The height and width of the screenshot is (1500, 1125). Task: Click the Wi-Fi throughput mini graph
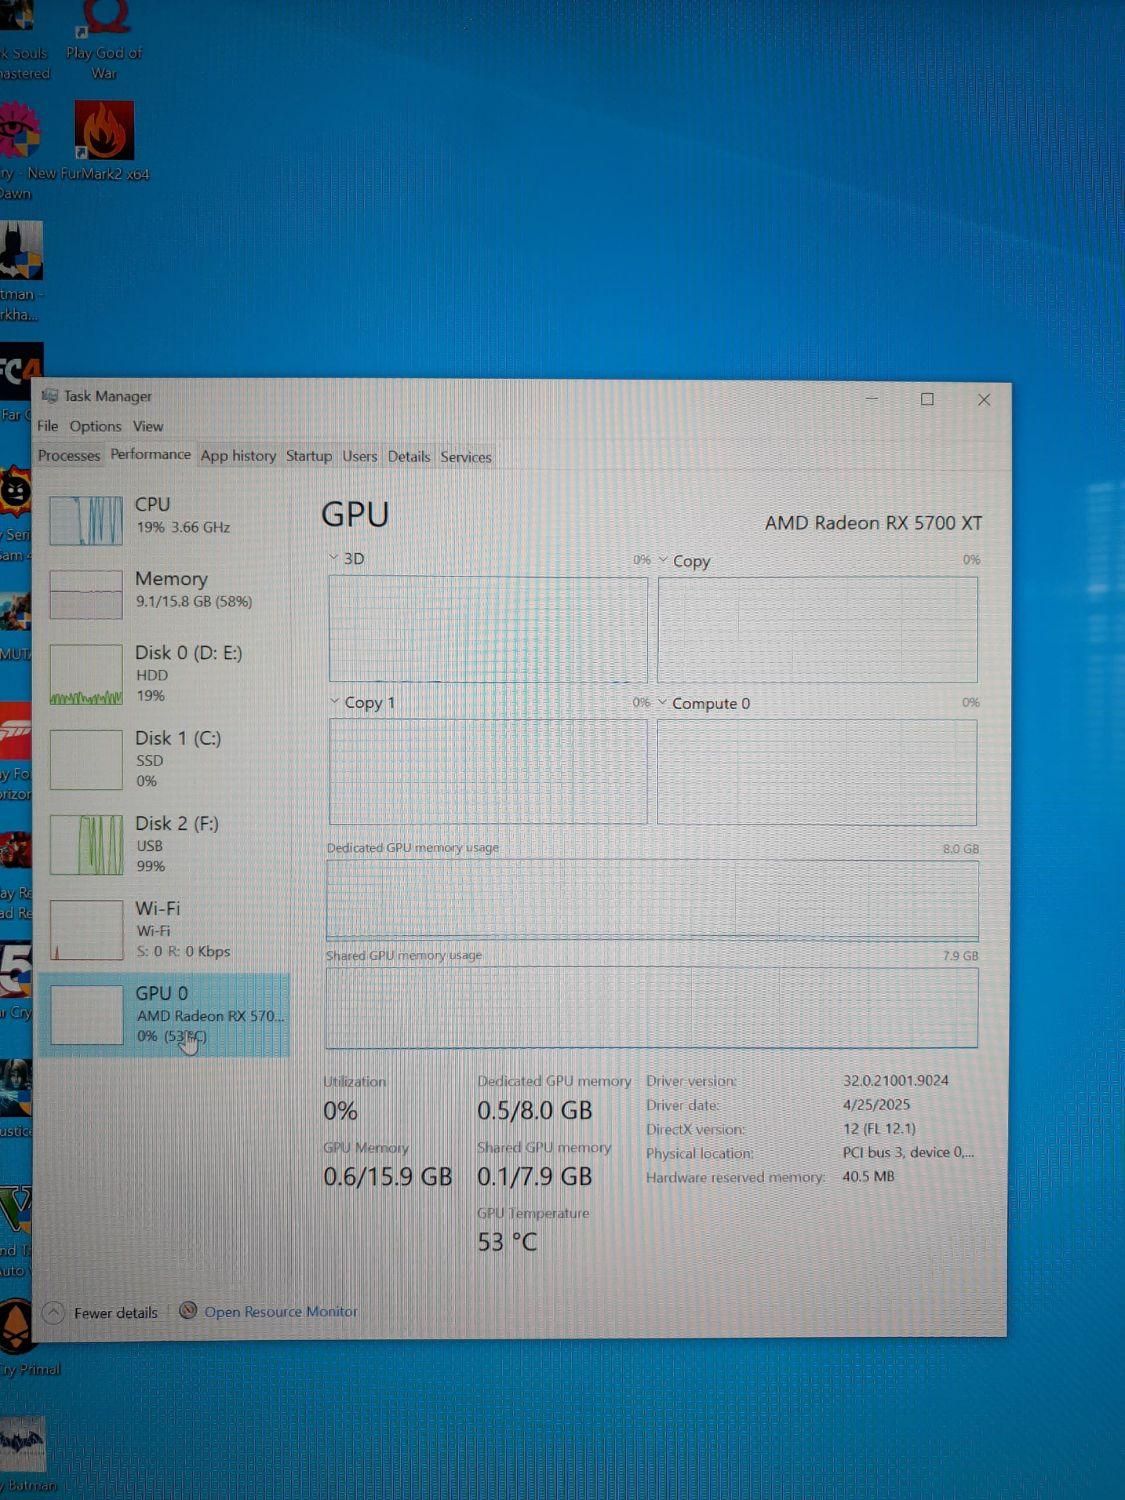tap(86, 930)
